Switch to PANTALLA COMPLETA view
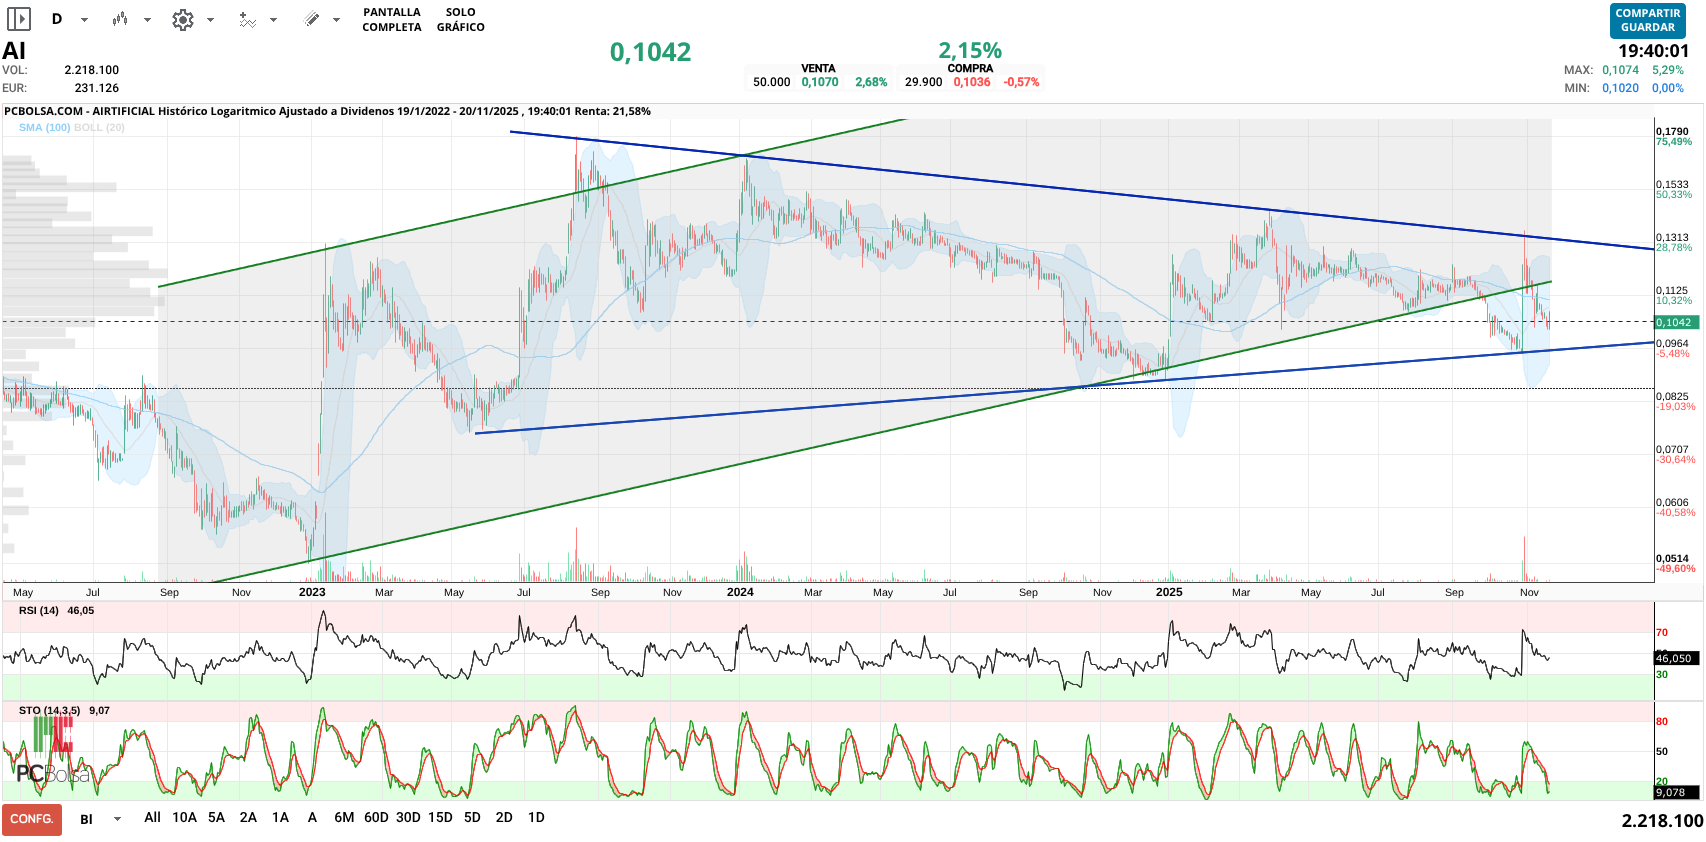The width and height of the screenshot is (1706, 842). click(x=391, y=20)
